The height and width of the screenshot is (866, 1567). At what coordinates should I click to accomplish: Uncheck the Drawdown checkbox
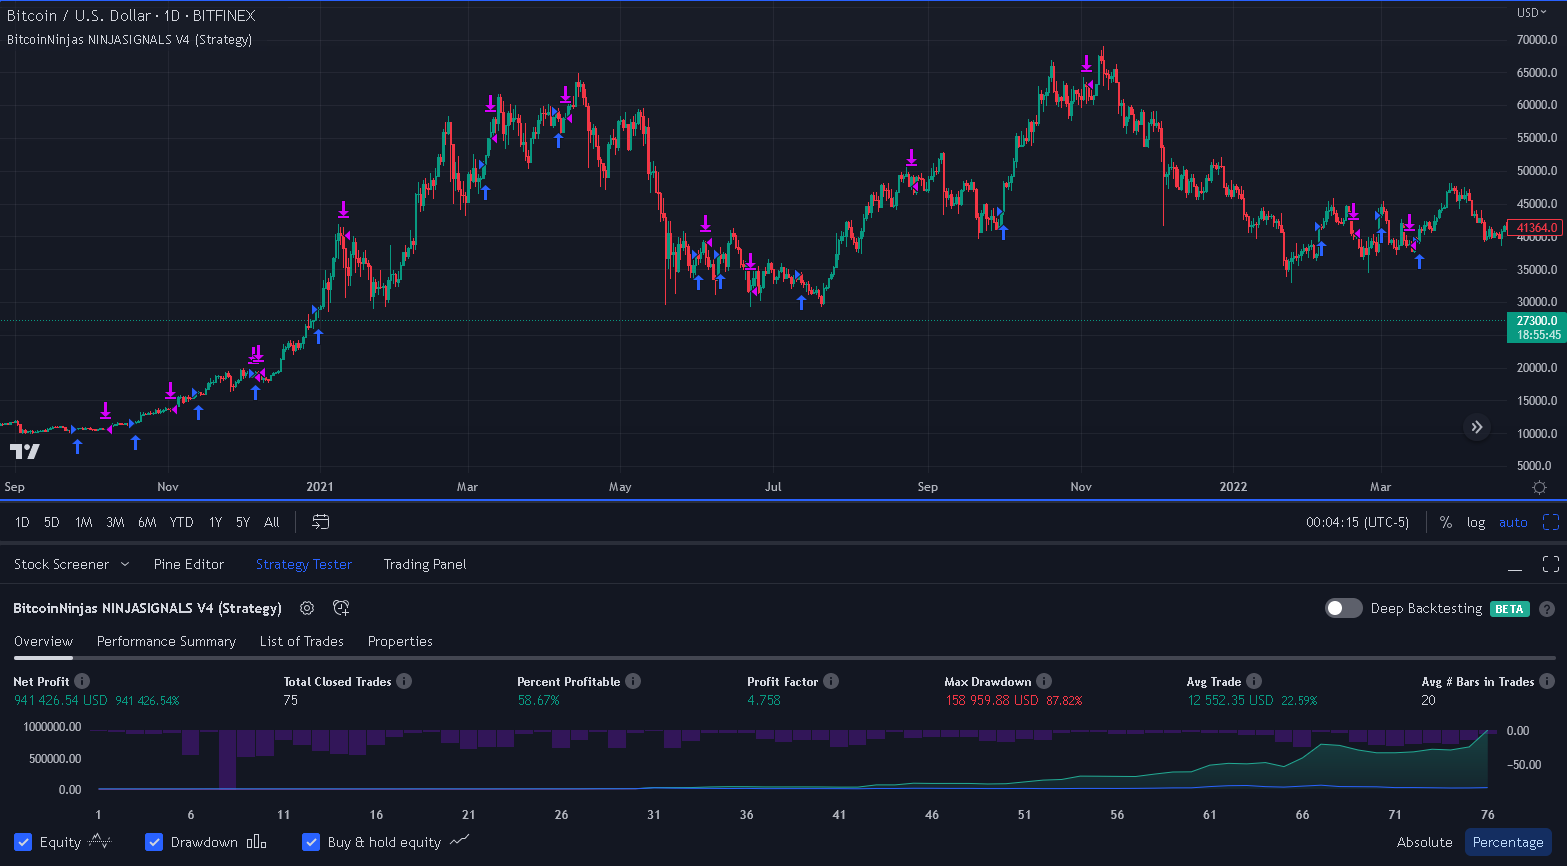154,842
